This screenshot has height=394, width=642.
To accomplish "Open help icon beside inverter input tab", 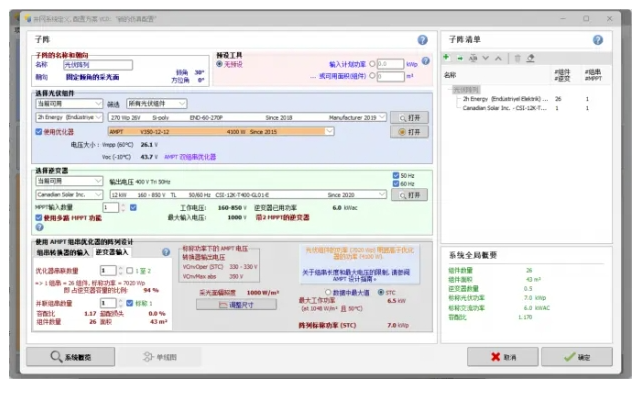I will pos(166,252).
